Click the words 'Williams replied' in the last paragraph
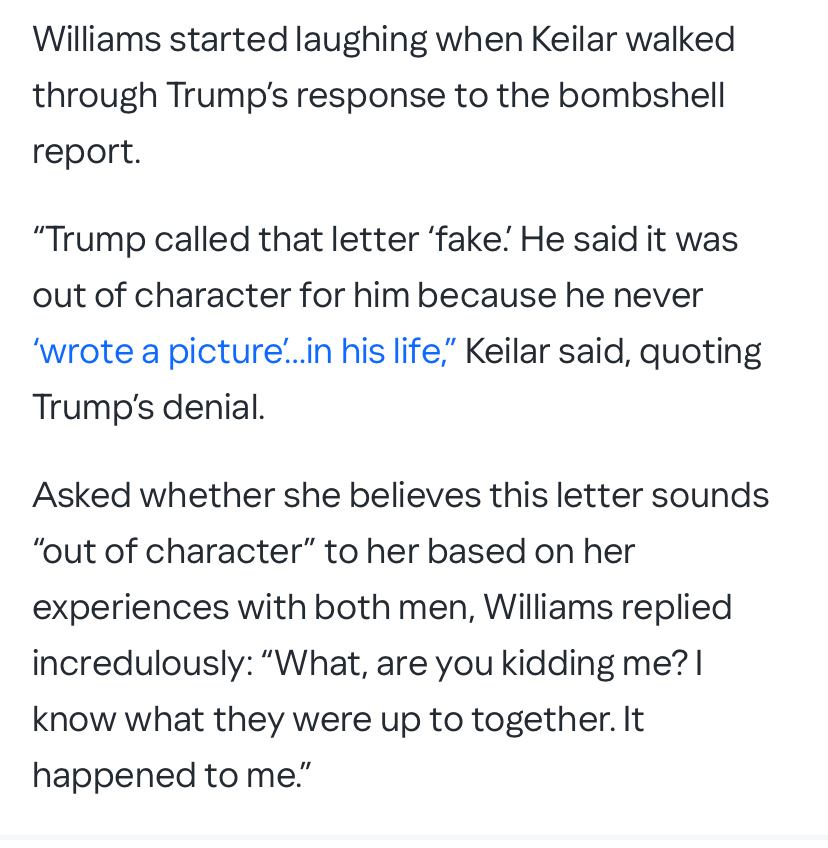Image resolution: width=828 pixels, height=848 pixels. (607, 607)
